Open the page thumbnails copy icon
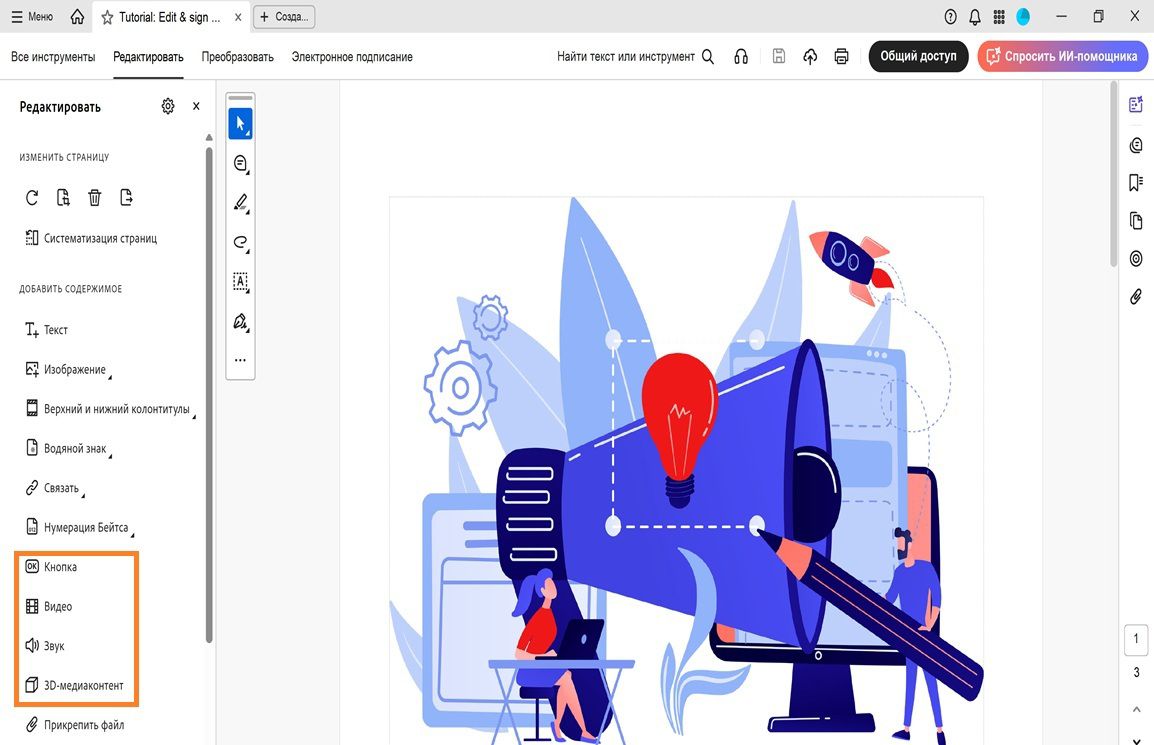1154x745 pixels. pos(1136,220)
